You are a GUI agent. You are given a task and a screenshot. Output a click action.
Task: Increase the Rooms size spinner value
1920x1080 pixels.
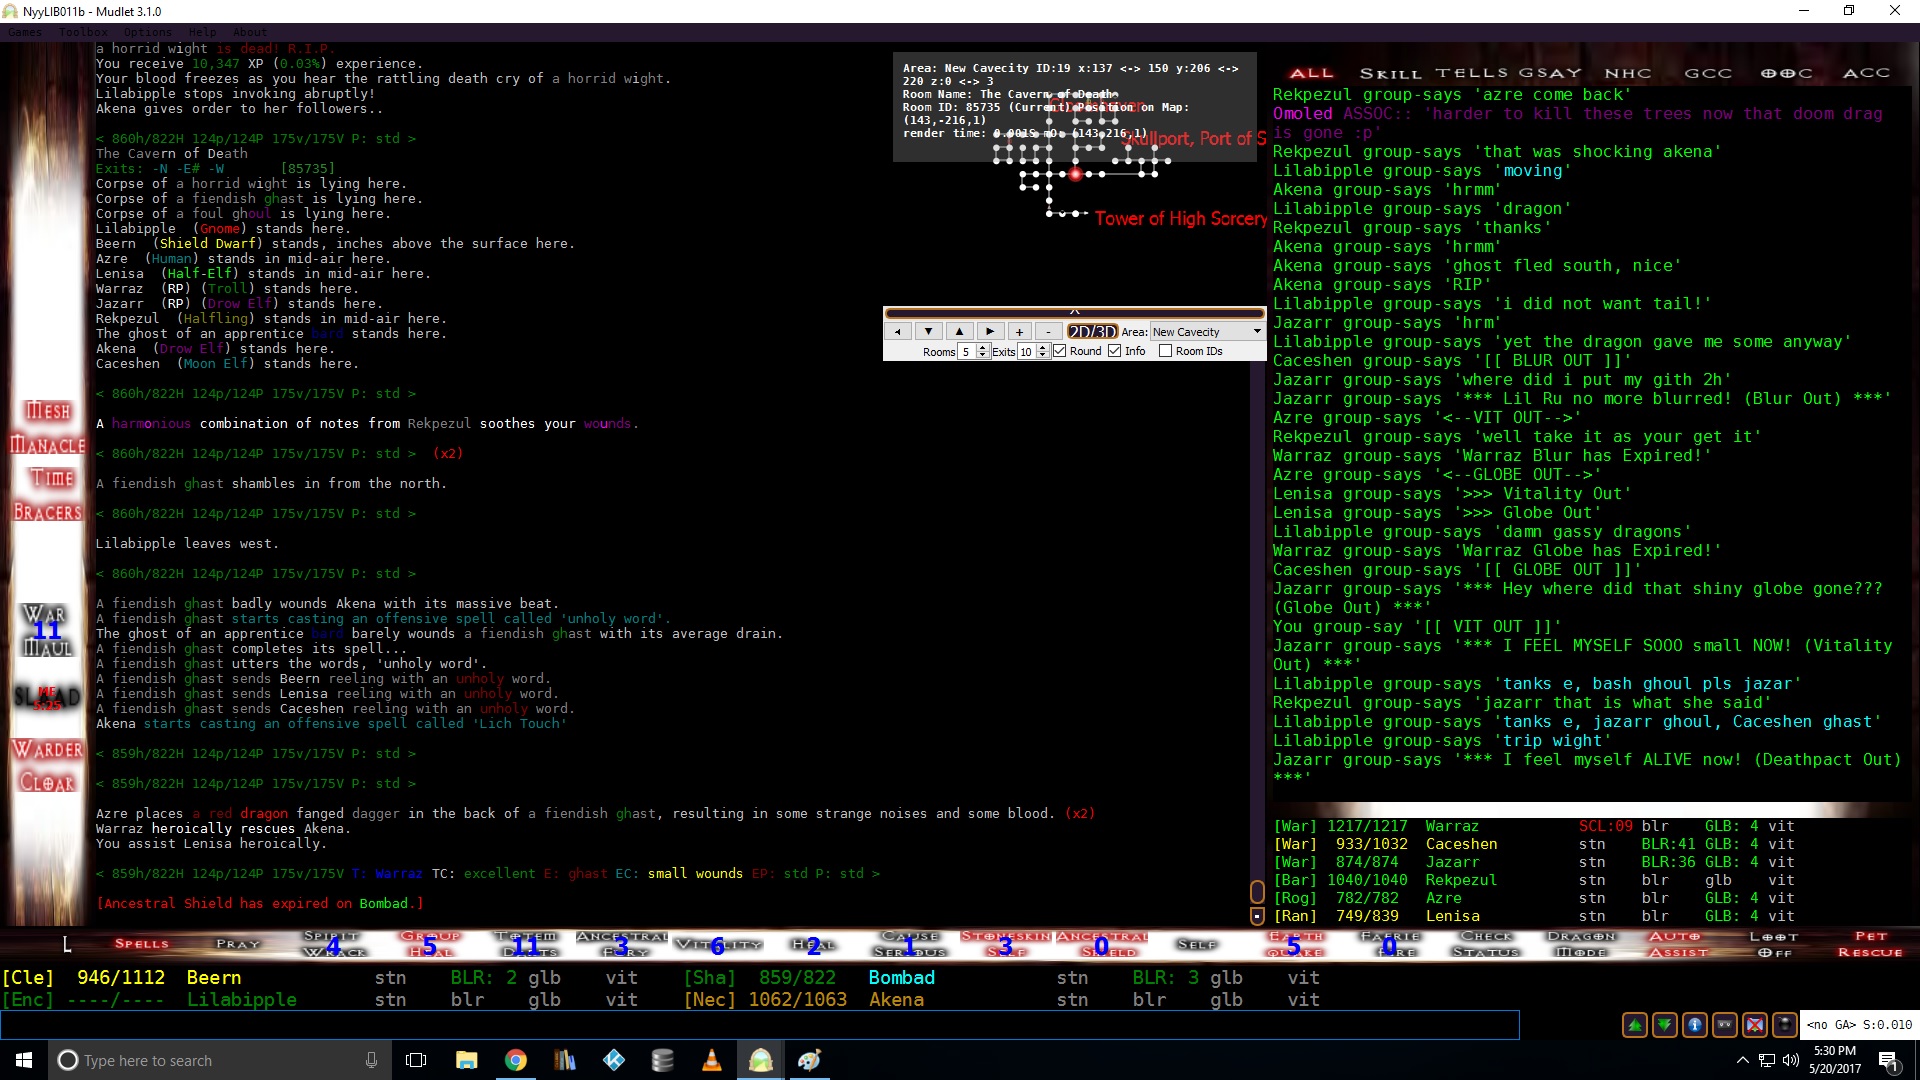(983, 347)
